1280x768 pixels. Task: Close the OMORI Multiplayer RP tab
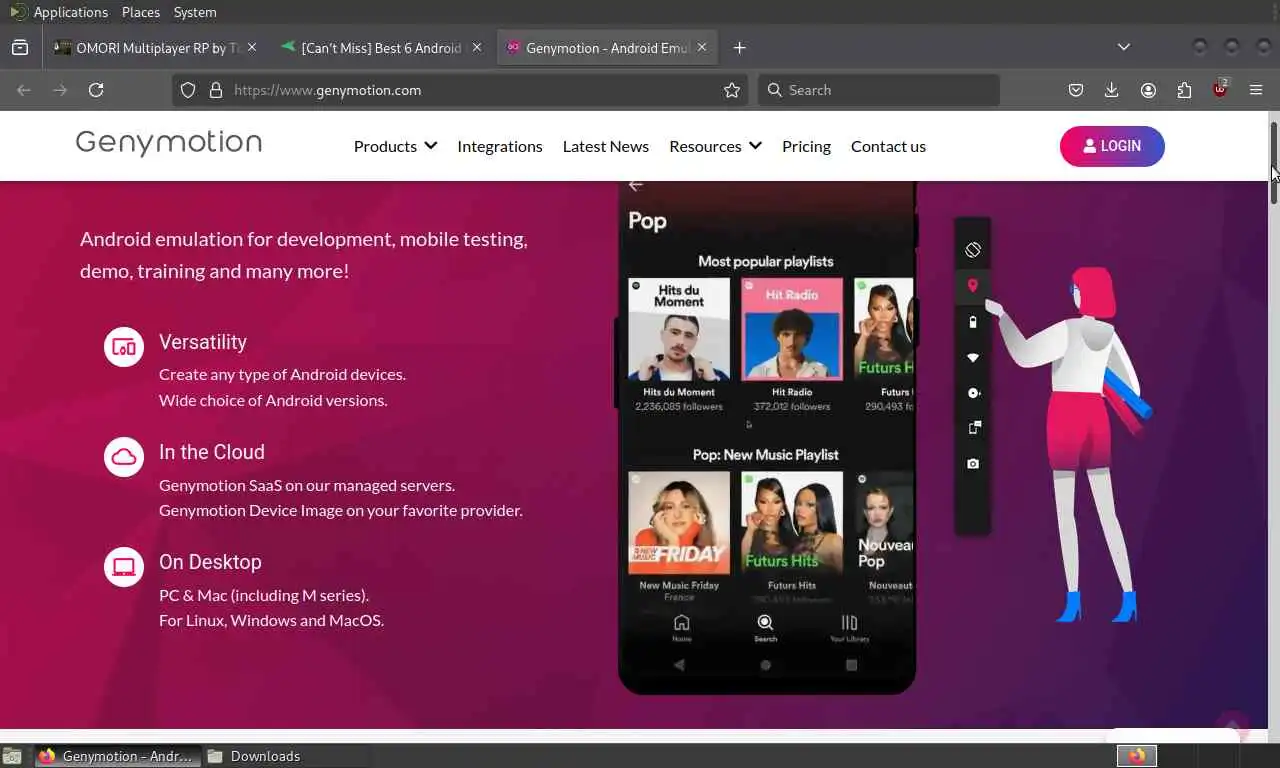pos(252,47)
